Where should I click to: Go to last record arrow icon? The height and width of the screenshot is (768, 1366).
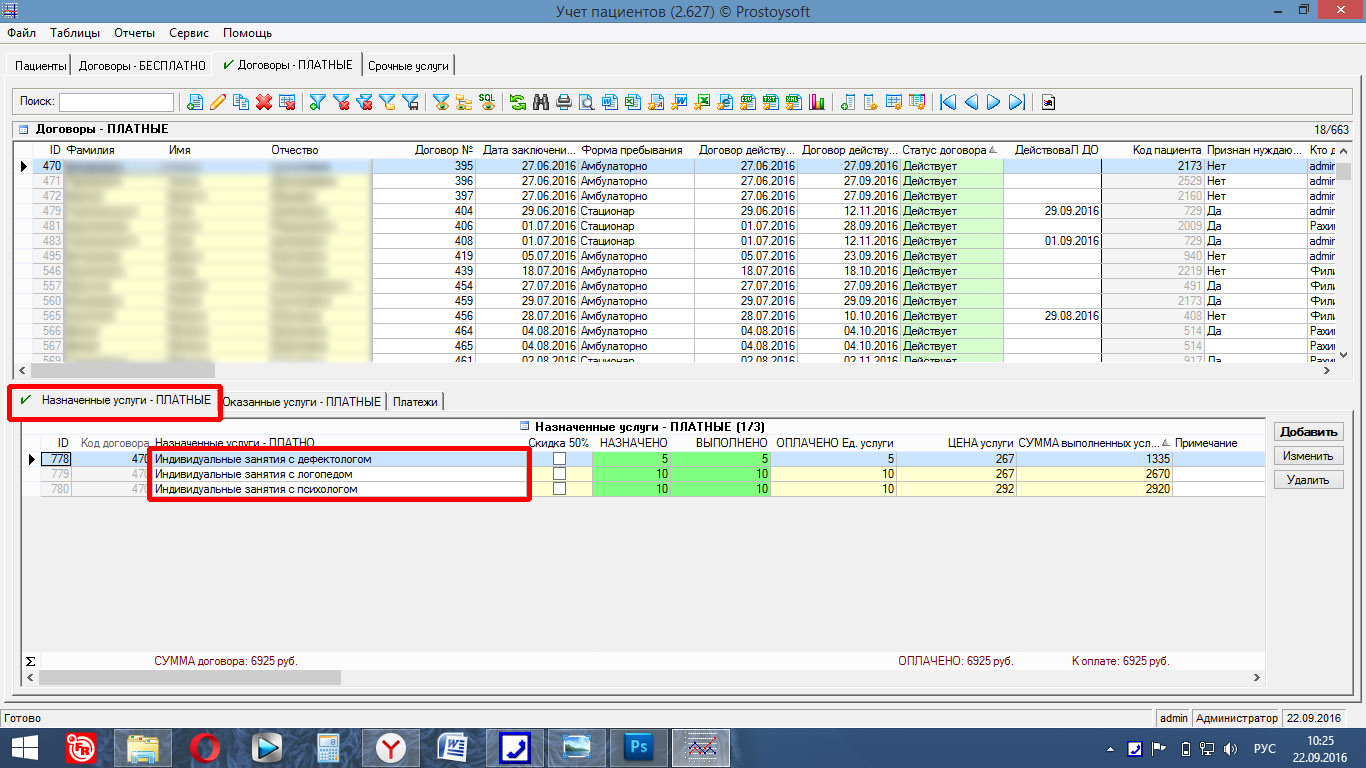[1017, 102]
